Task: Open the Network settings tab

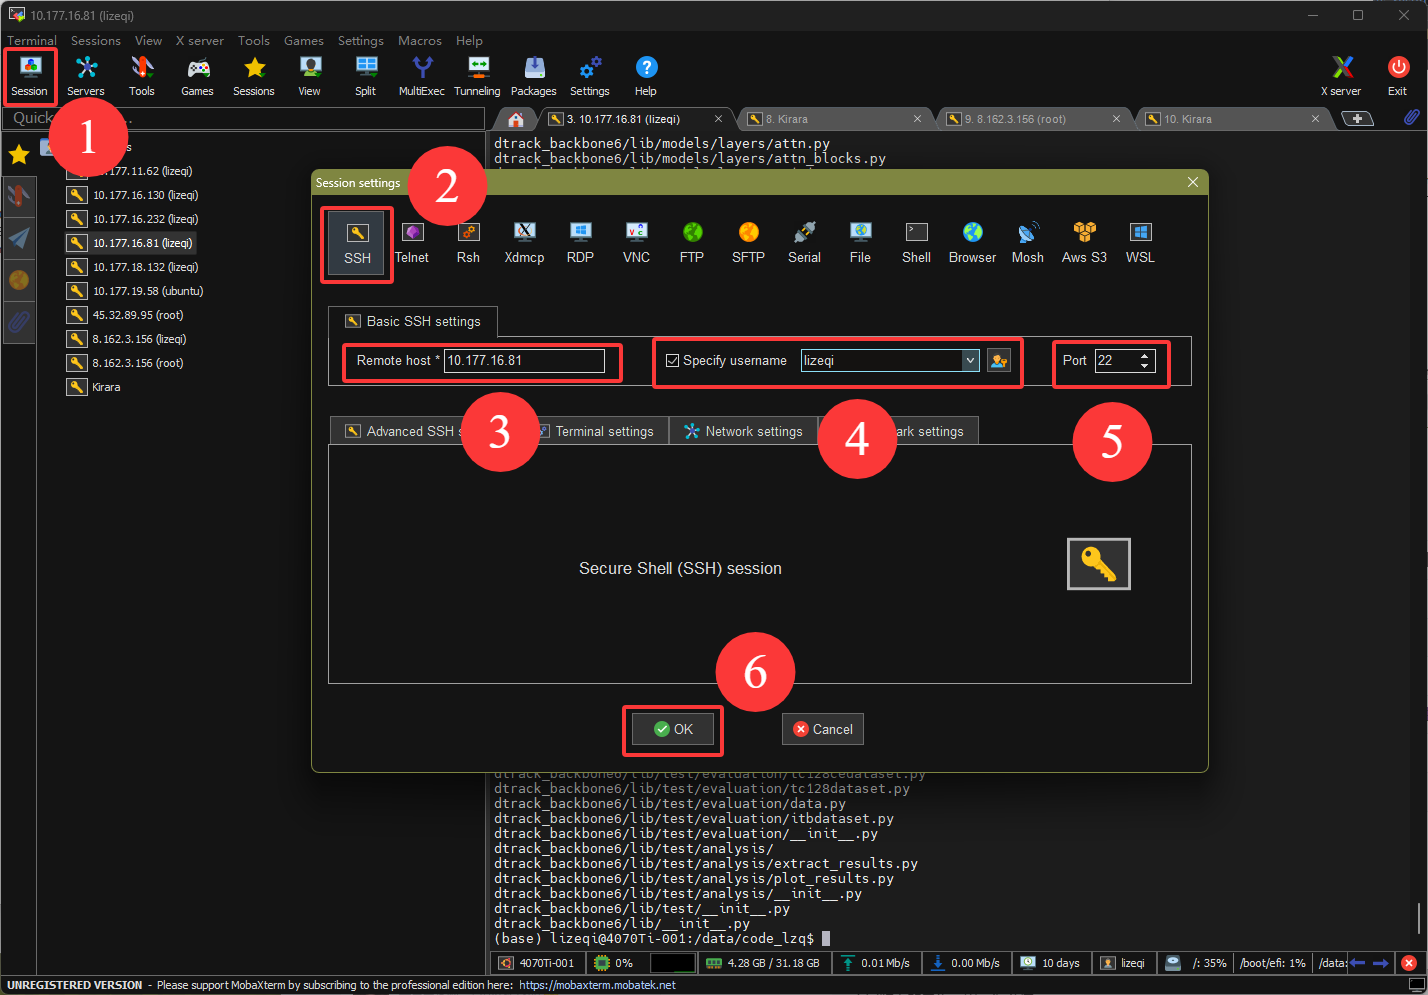Action: pyautogui.click(x=744, y=431)
